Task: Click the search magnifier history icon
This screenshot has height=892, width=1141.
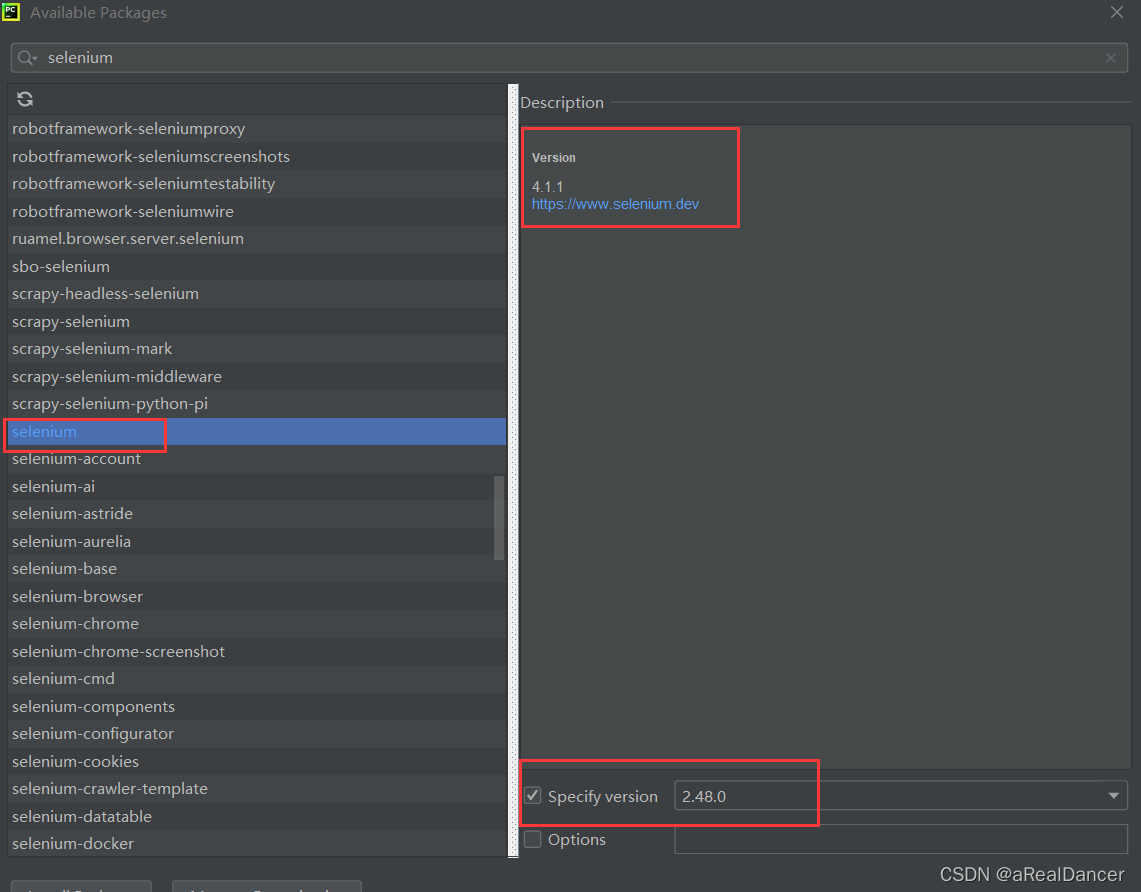Action: 27,58
